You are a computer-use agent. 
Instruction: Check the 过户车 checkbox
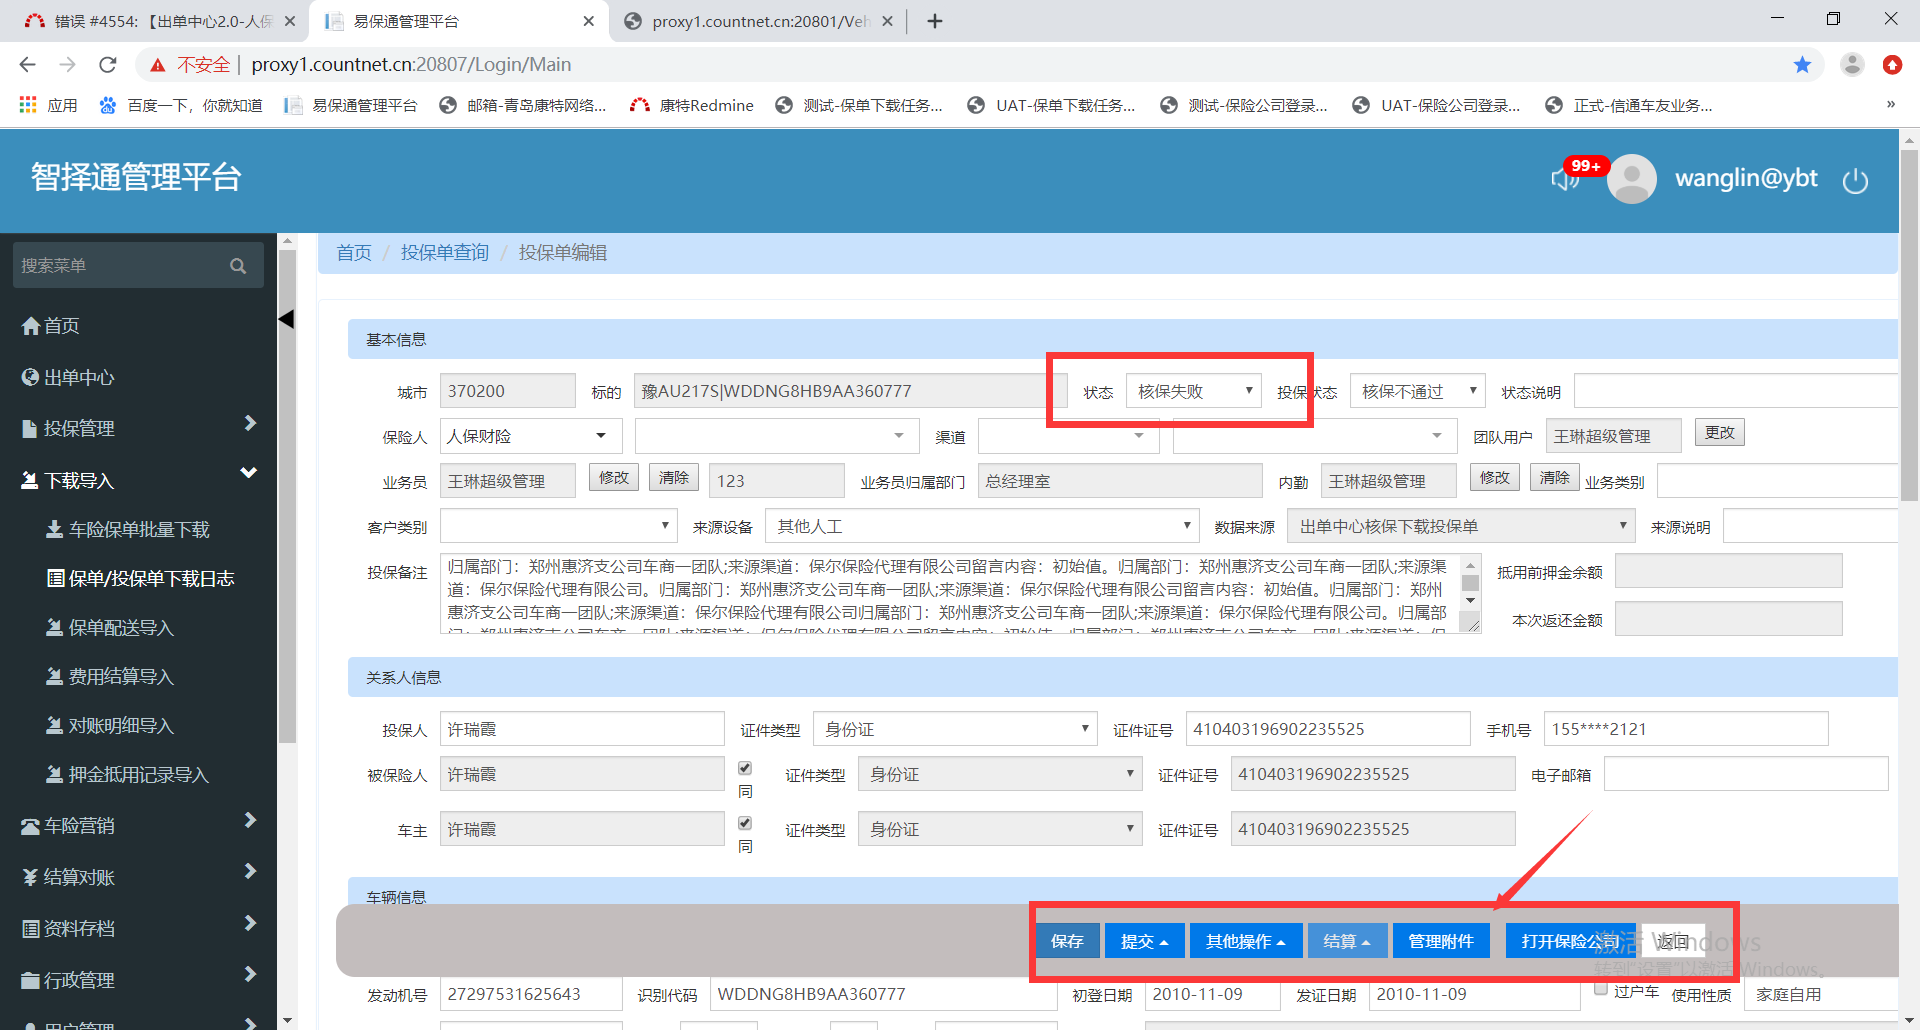coord(1601,989)
